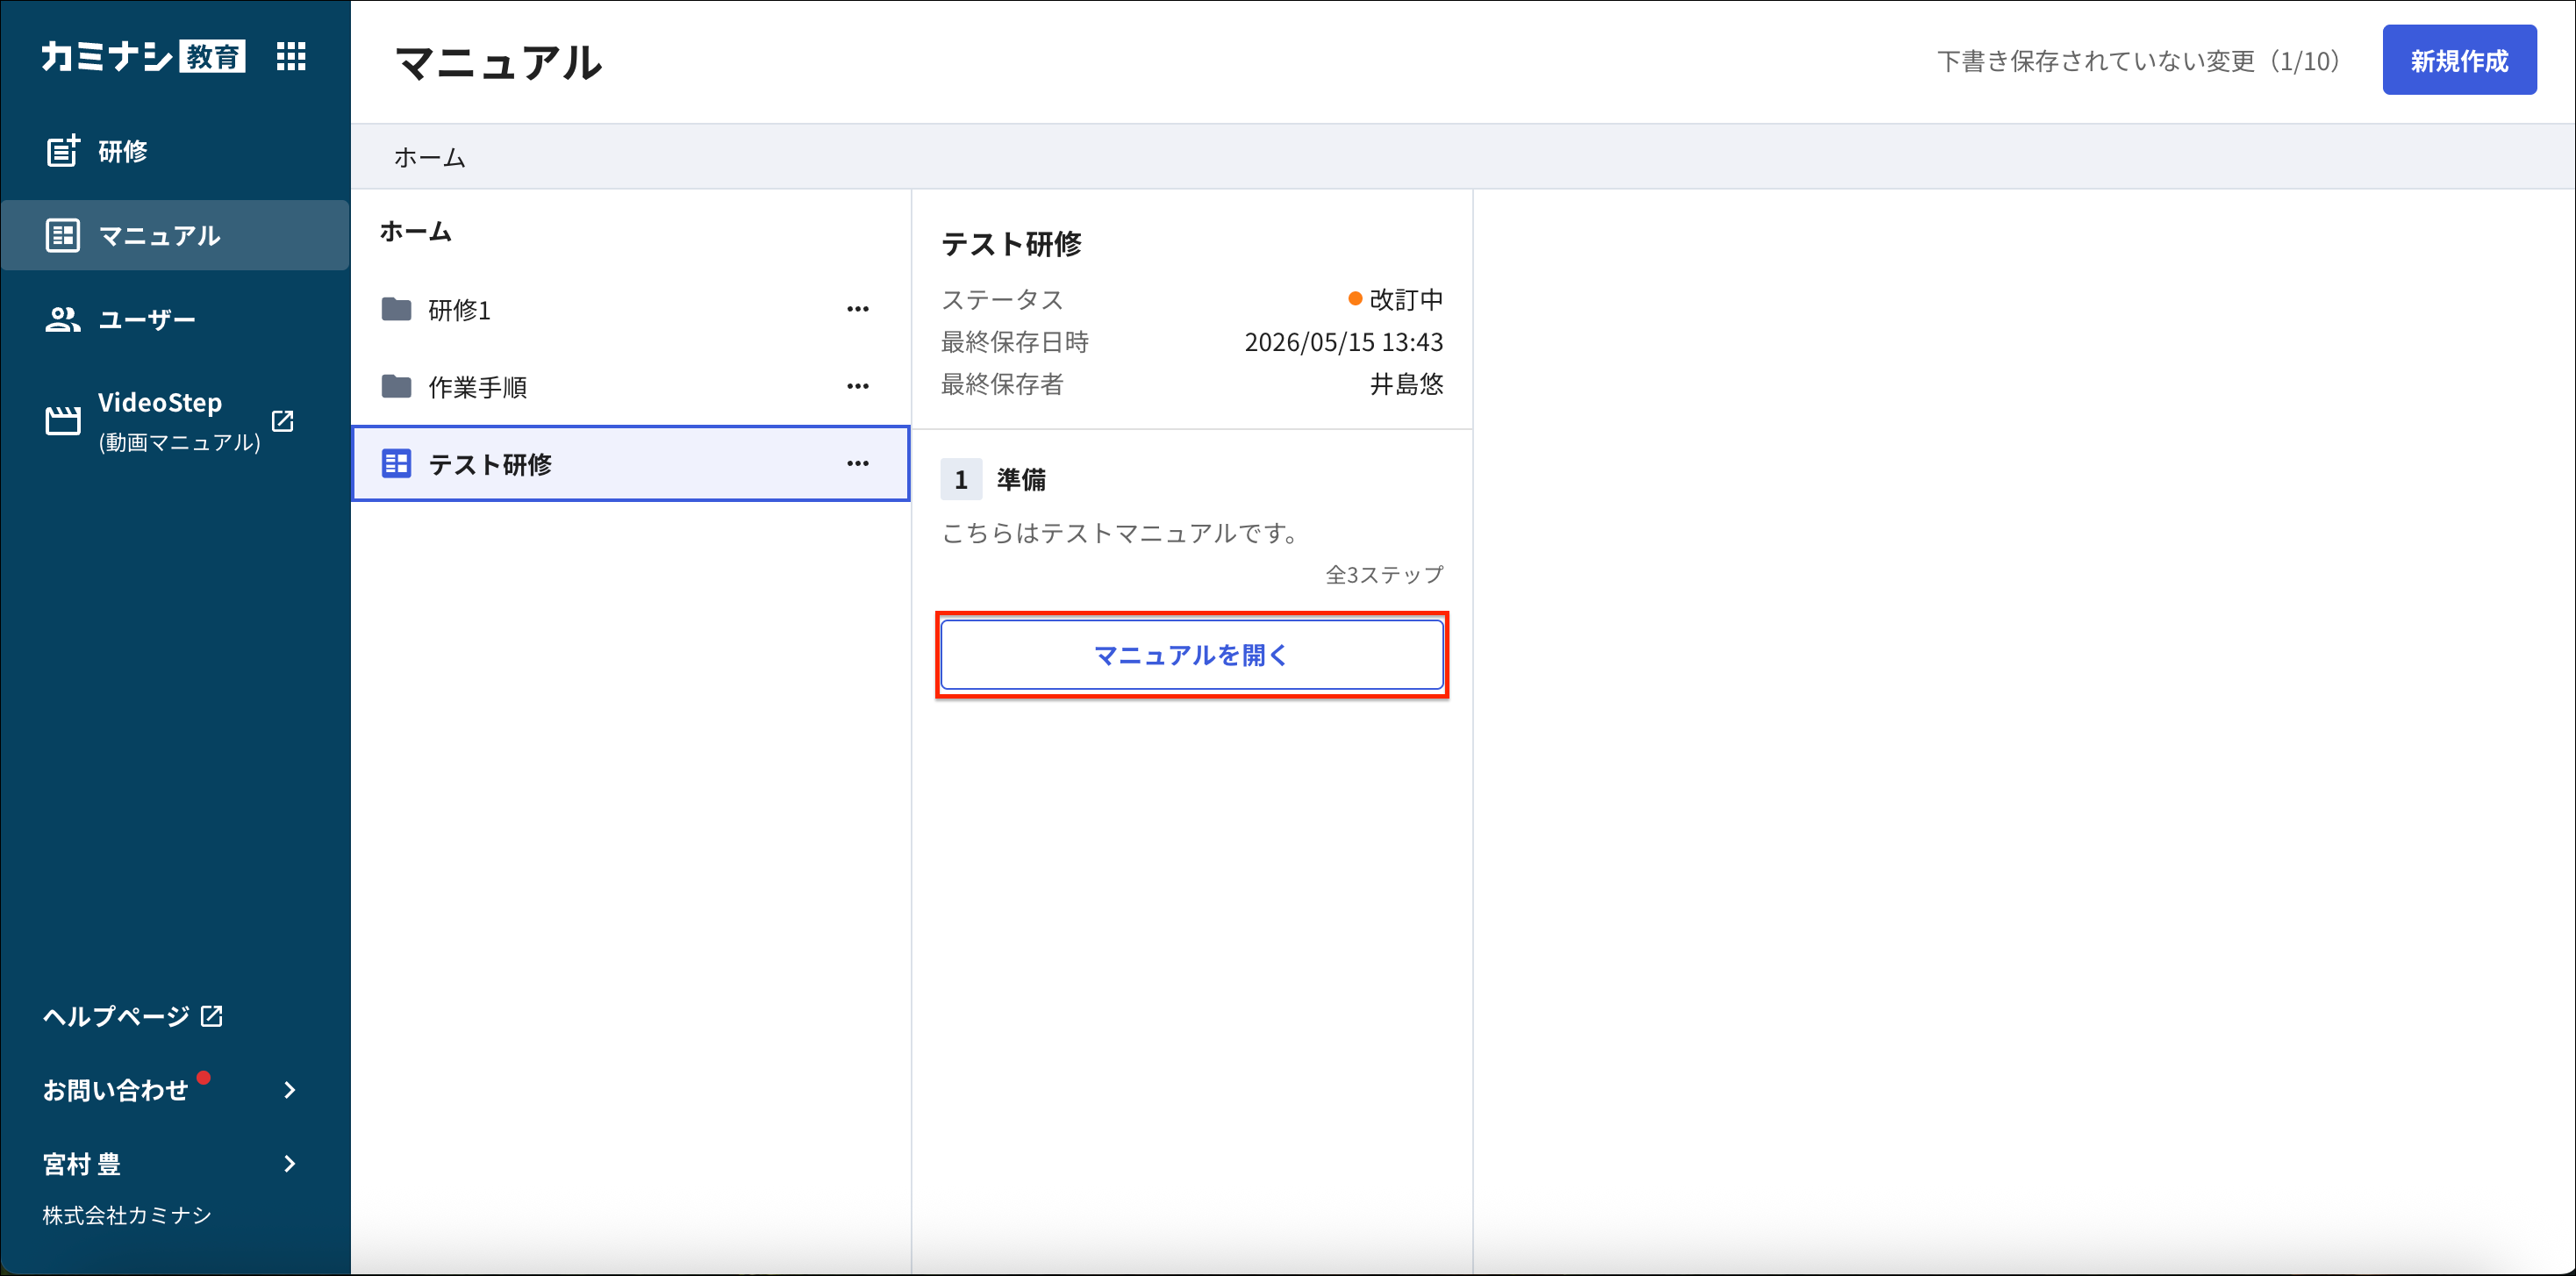Open more options for 研修1 folder
Viewport: 2576px width, 1276px height.
(858, 309)
